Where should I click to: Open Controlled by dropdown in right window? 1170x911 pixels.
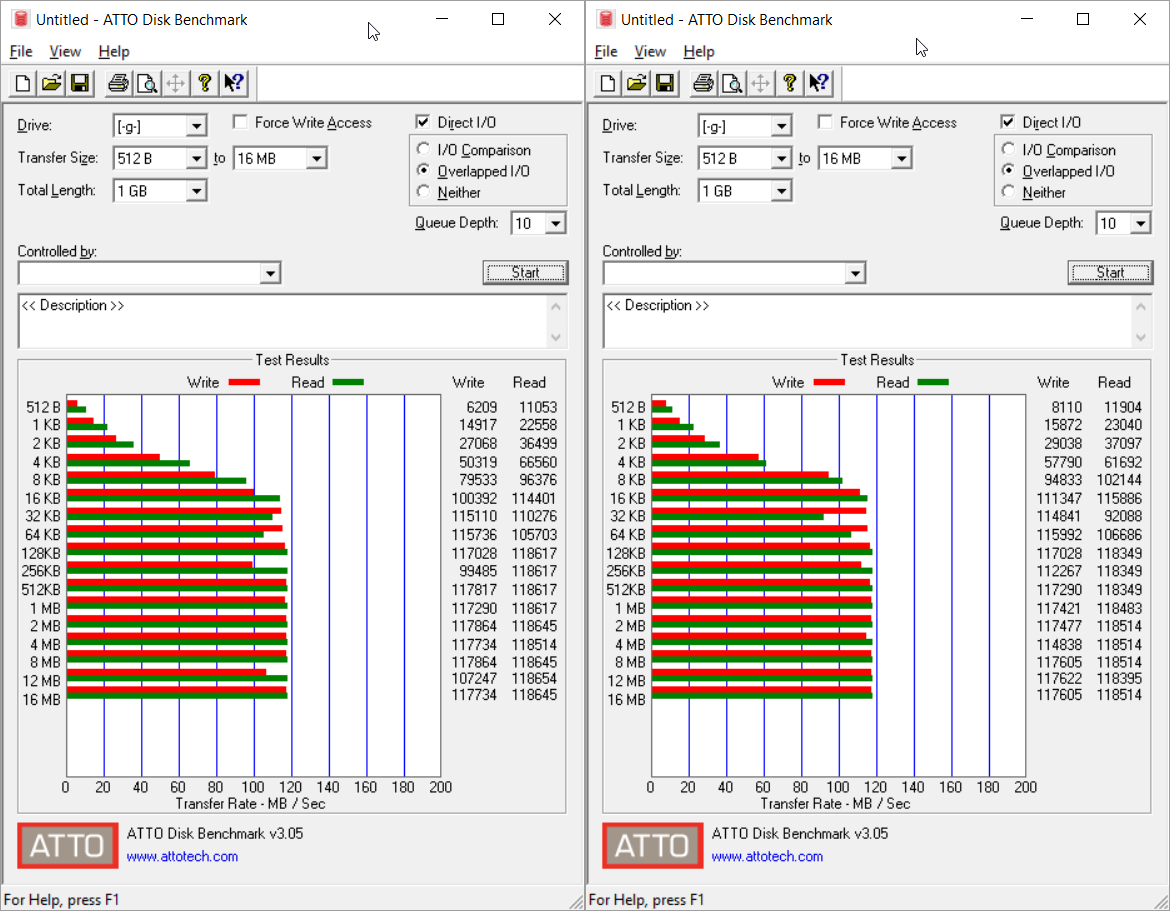click(855, 274)
